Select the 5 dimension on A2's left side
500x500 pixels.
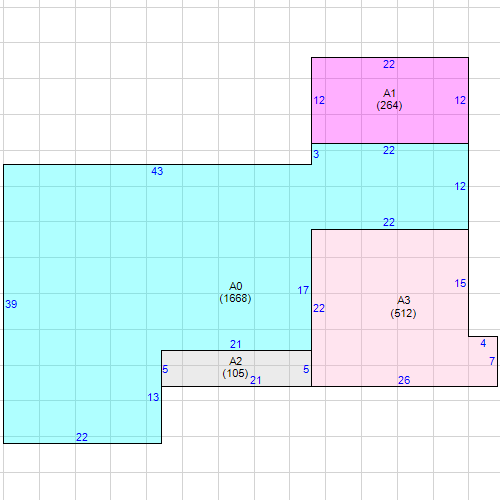165,369
